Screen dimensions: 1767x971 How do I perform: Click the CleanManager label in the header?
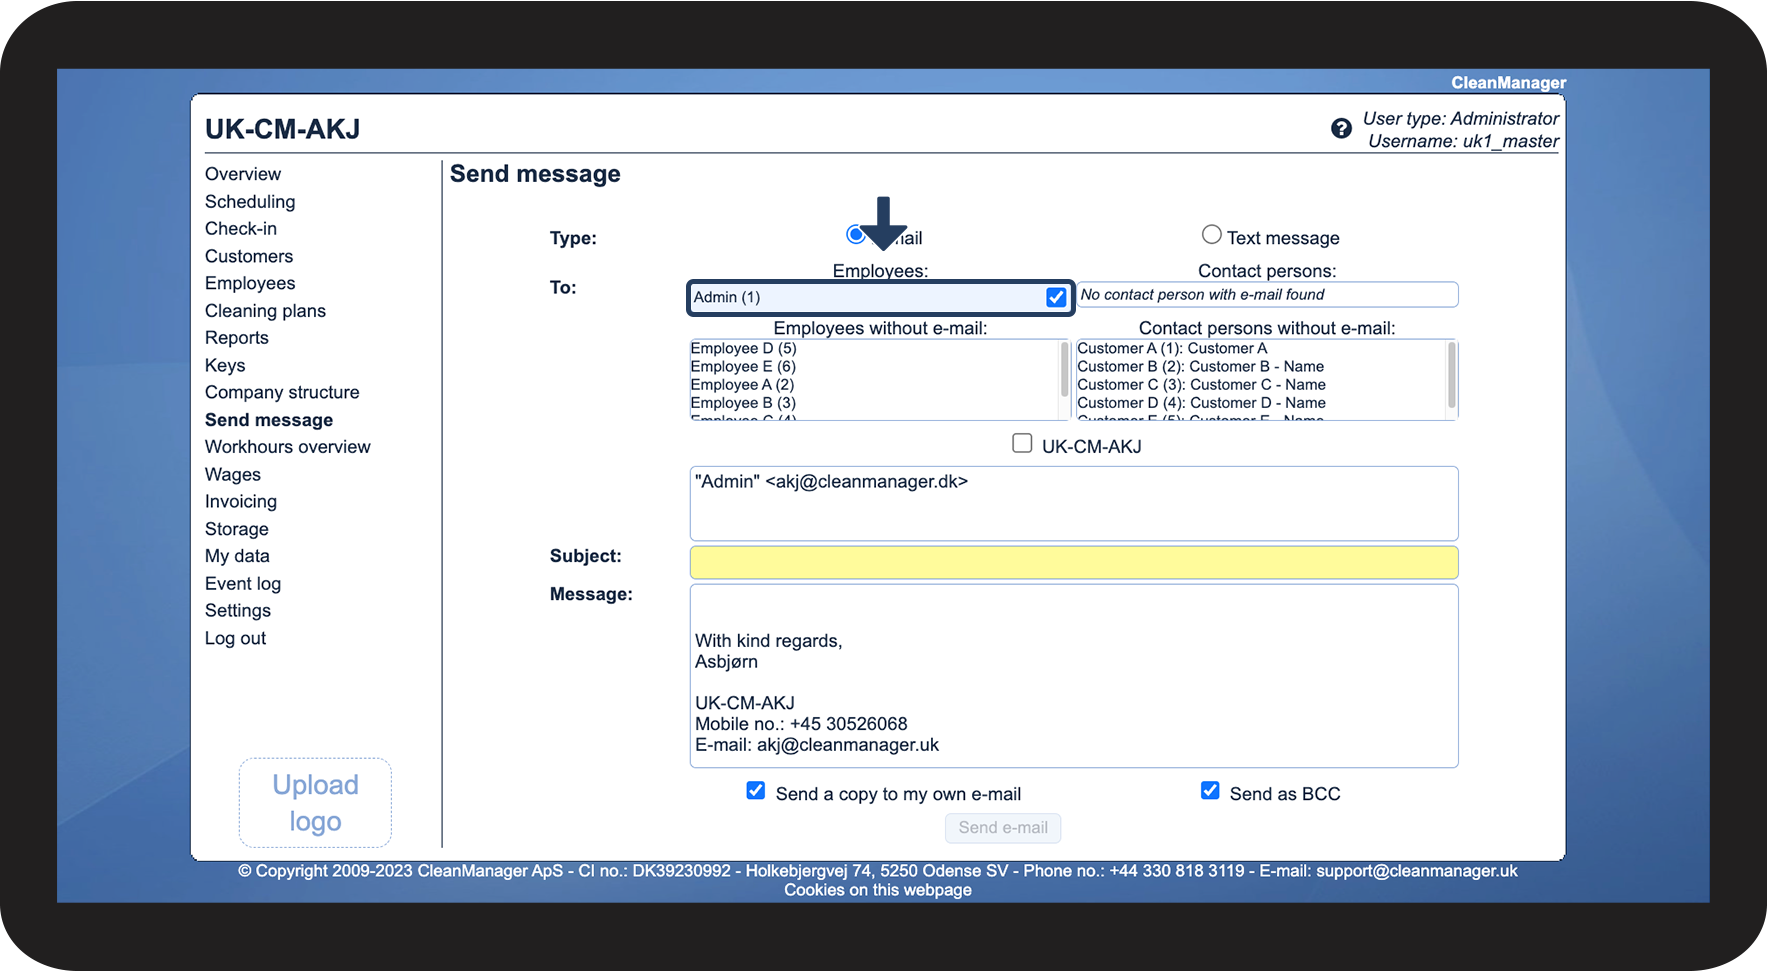point(1508,83)
